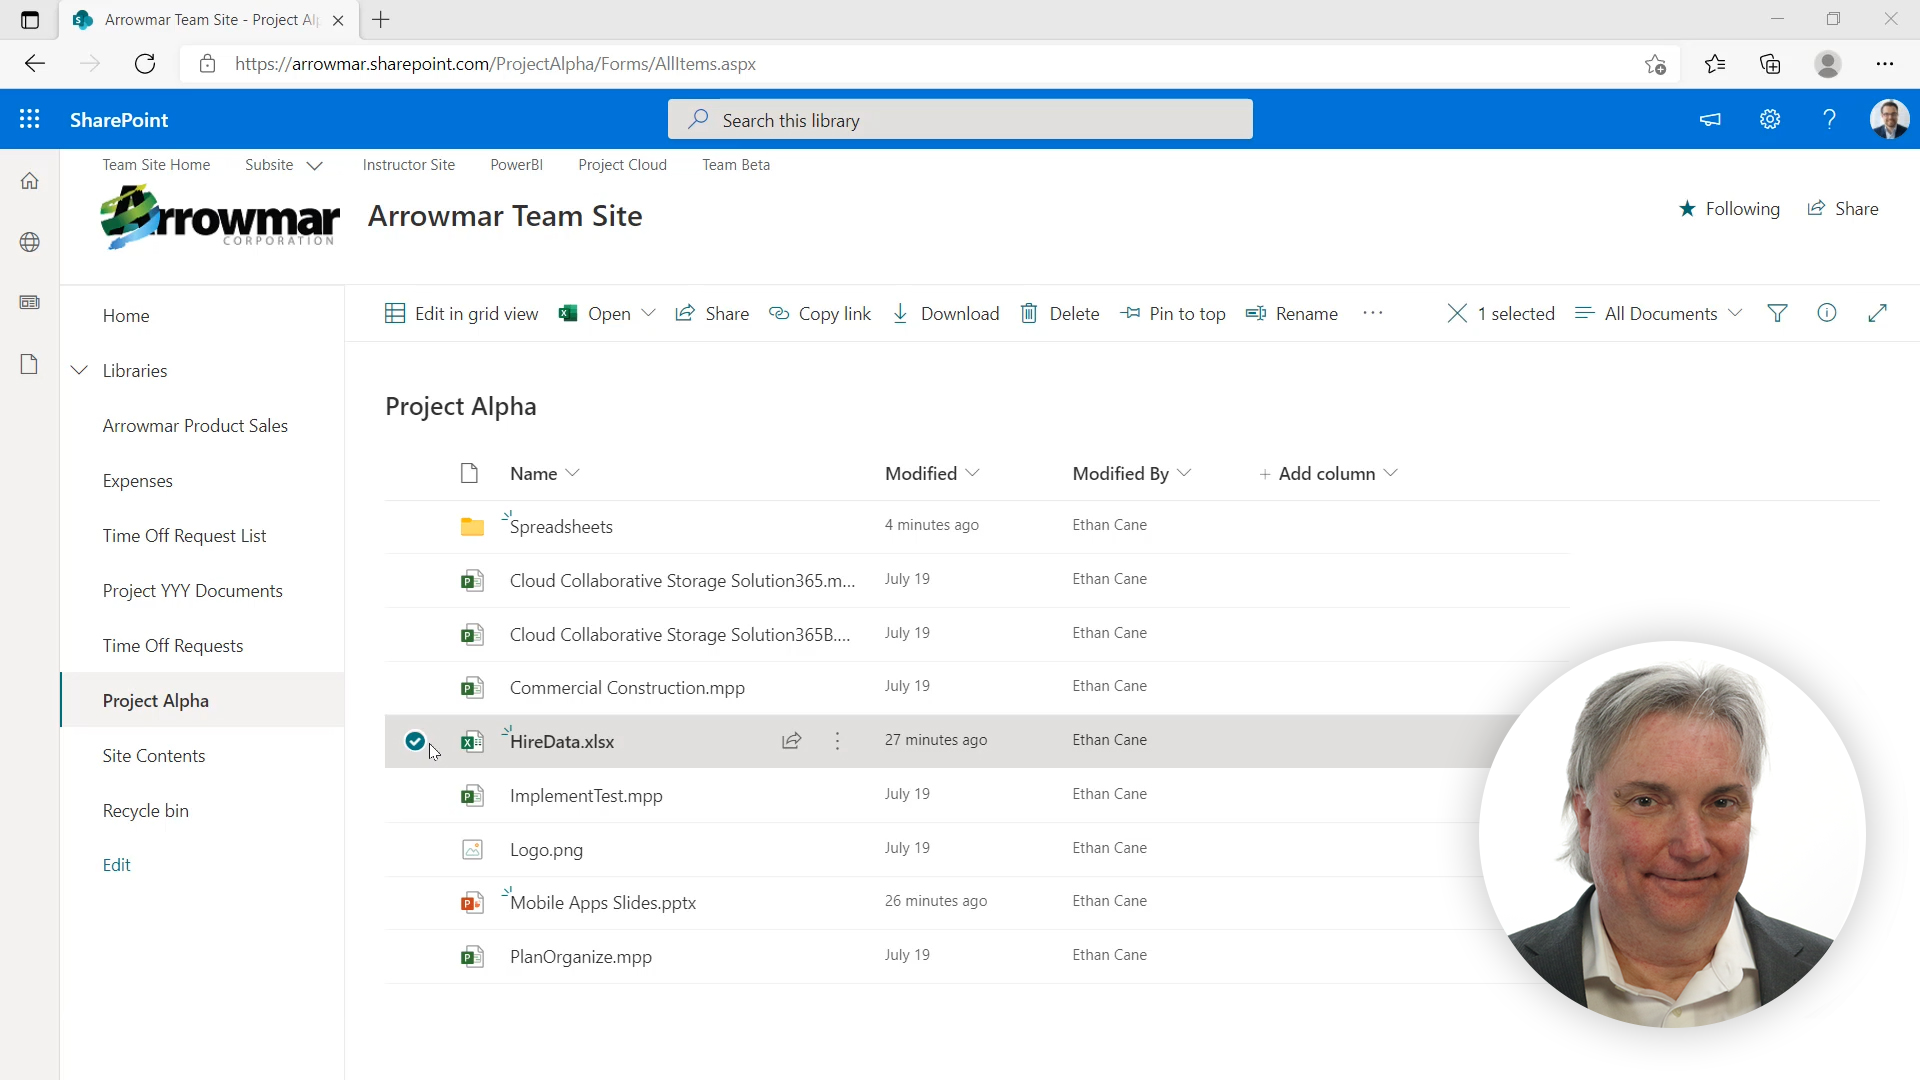This screenshot has height=1080, width=1920.
Task: Go to the home icon in left rail
Action: [30, 181]
